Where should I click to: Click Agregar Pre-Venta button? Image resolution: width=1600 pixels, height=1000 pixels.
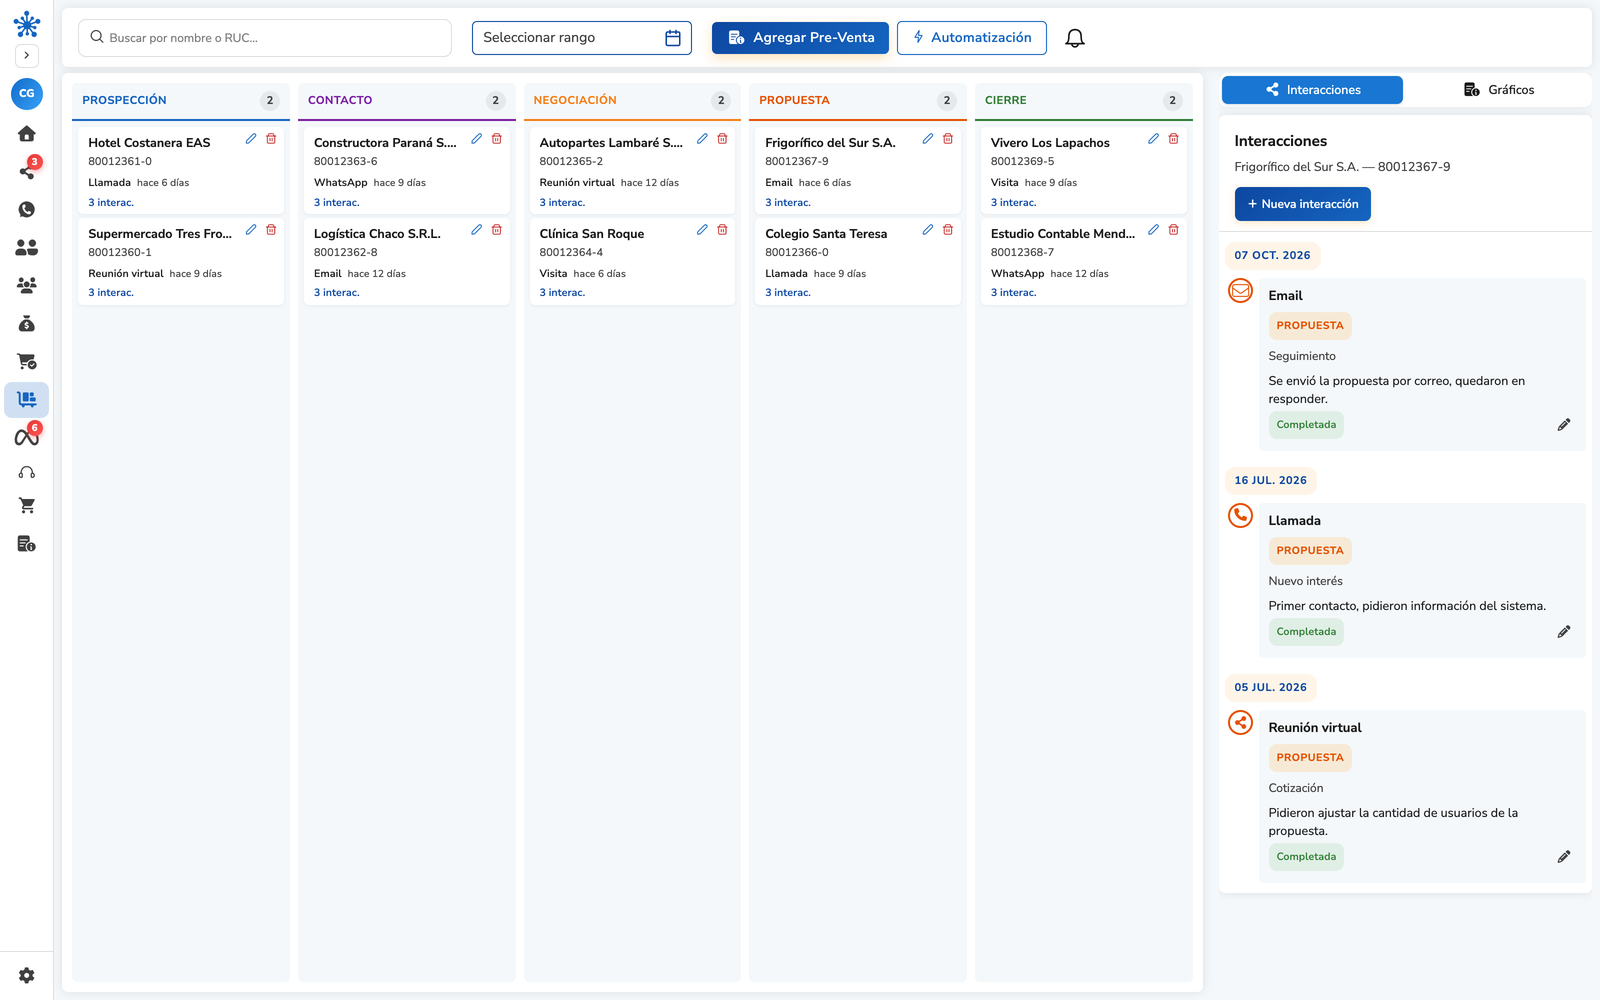tap(800, 38)
